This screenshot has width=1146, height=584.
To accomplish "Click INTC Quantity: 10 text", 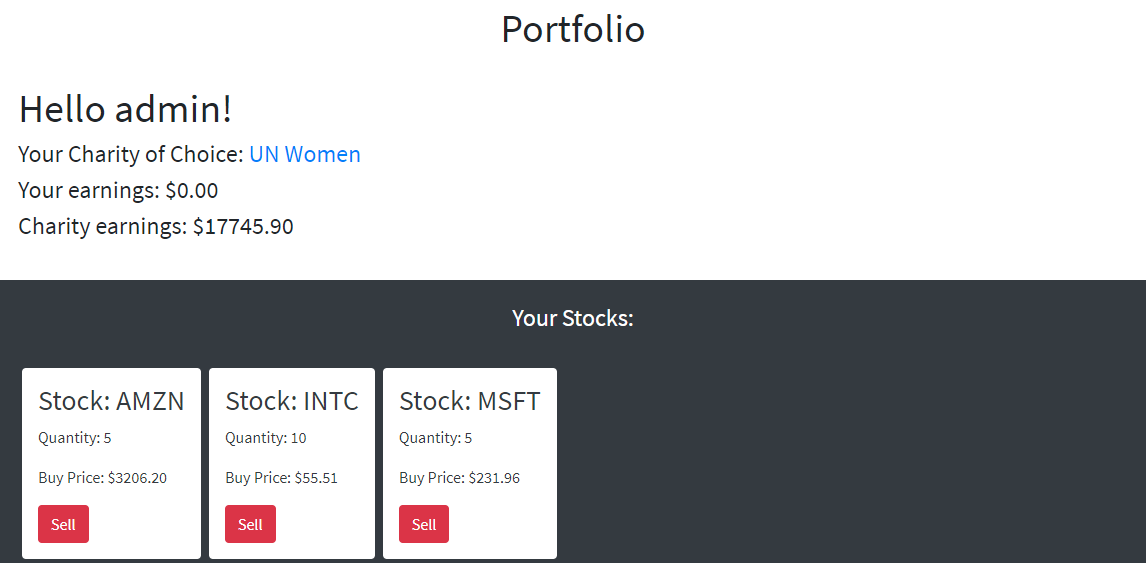I will click(266, 438).
